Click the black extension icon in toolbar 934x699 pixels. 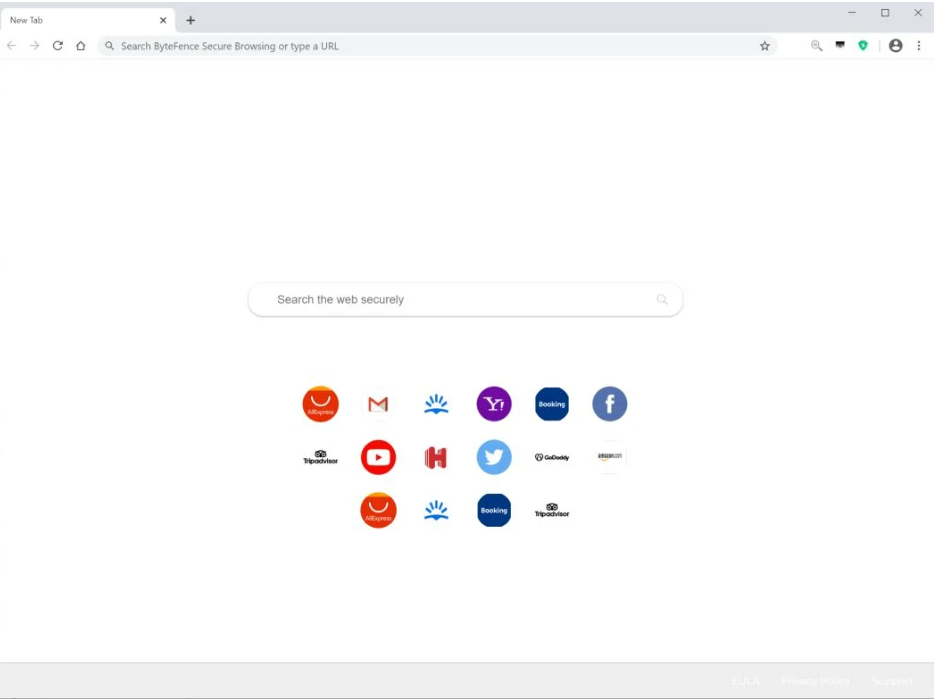[x=840, y=45]
